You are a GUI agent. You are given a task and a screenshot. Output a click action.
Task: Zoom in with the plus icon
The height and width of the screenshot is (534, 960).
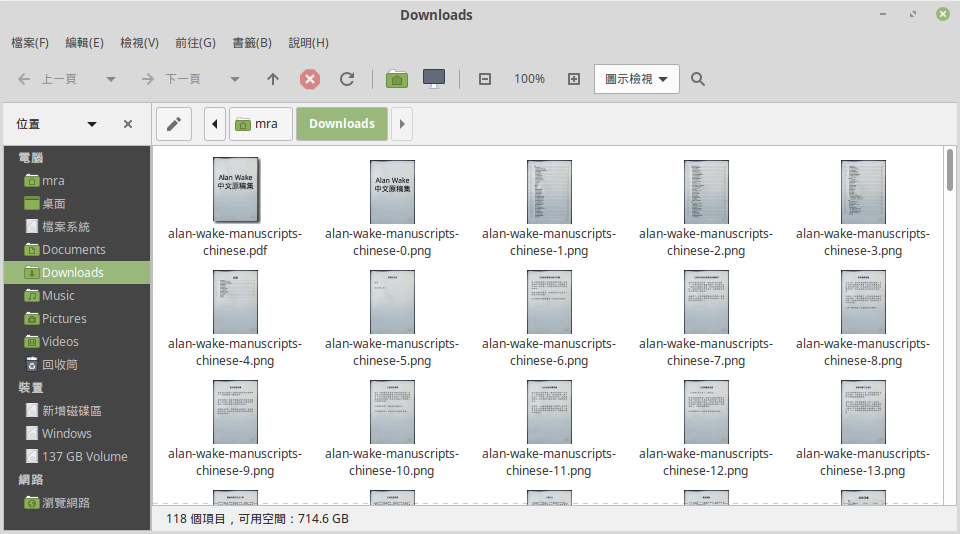[x=574, y=79]
